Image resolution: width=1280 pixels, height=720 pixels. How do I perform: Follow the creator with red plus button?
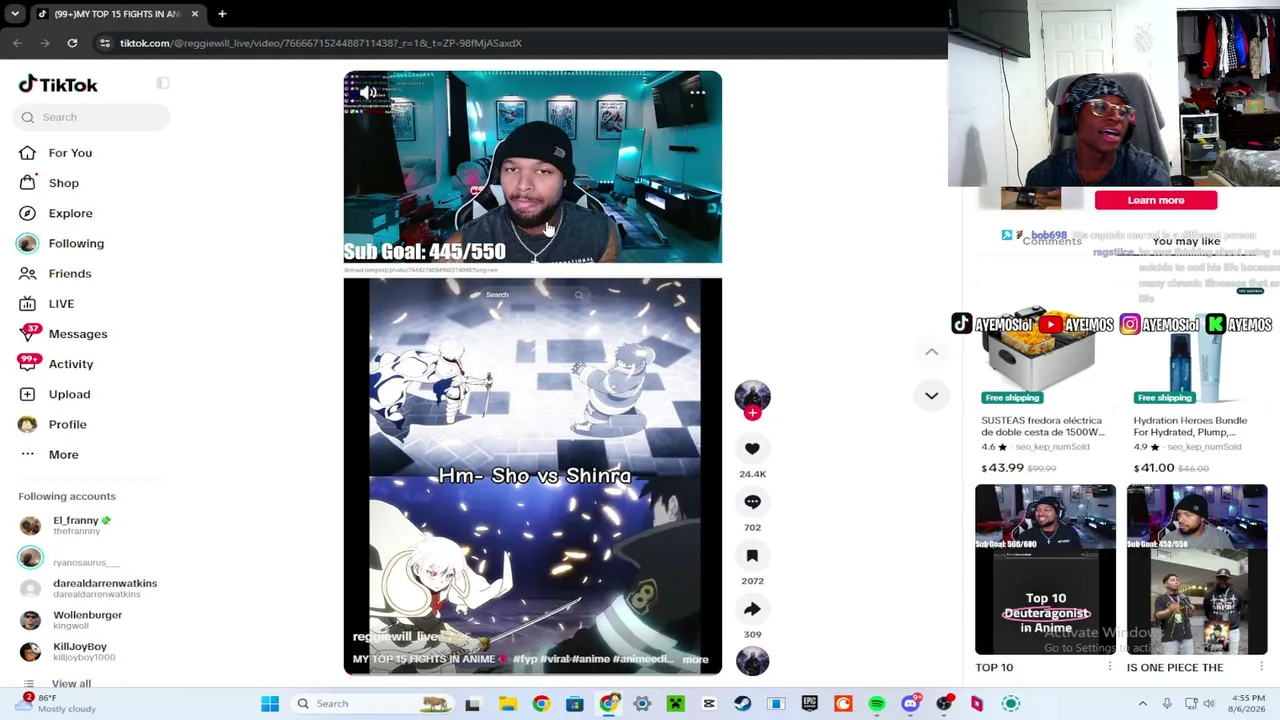(x=752, y=412)
